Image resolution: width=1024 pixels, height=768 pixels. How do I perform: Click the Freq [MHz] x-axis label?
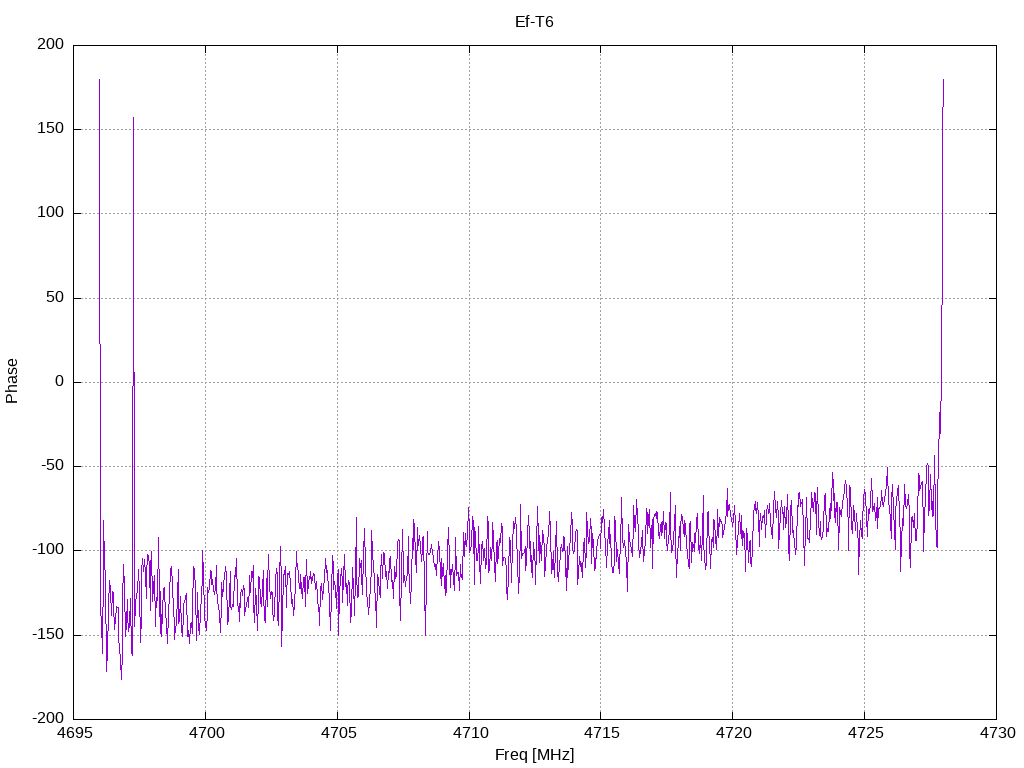[x=534, y=755]
